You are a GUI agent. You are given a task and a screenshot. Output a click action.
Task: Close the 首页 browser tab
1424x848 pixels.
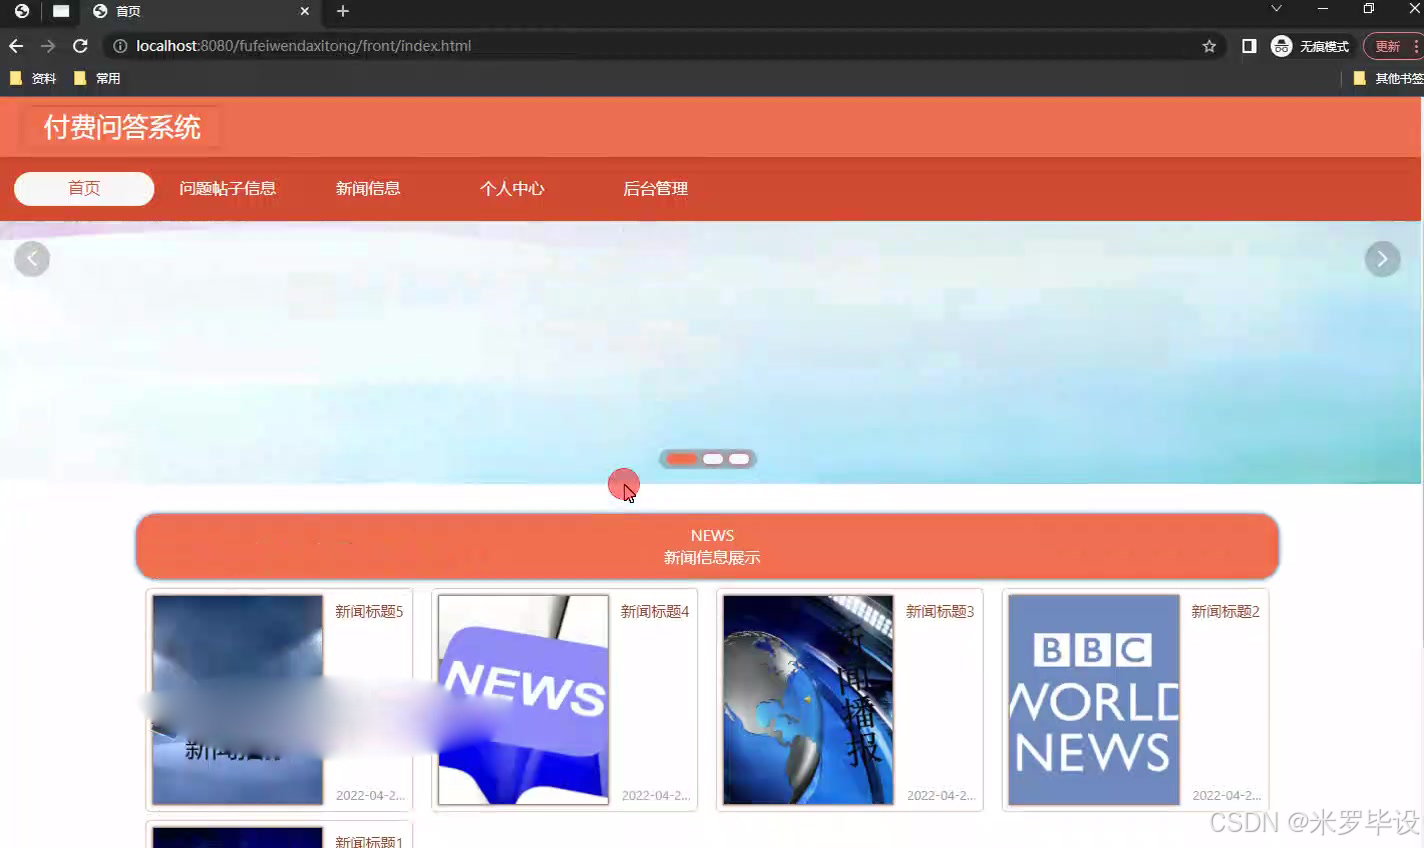point(305,11)
